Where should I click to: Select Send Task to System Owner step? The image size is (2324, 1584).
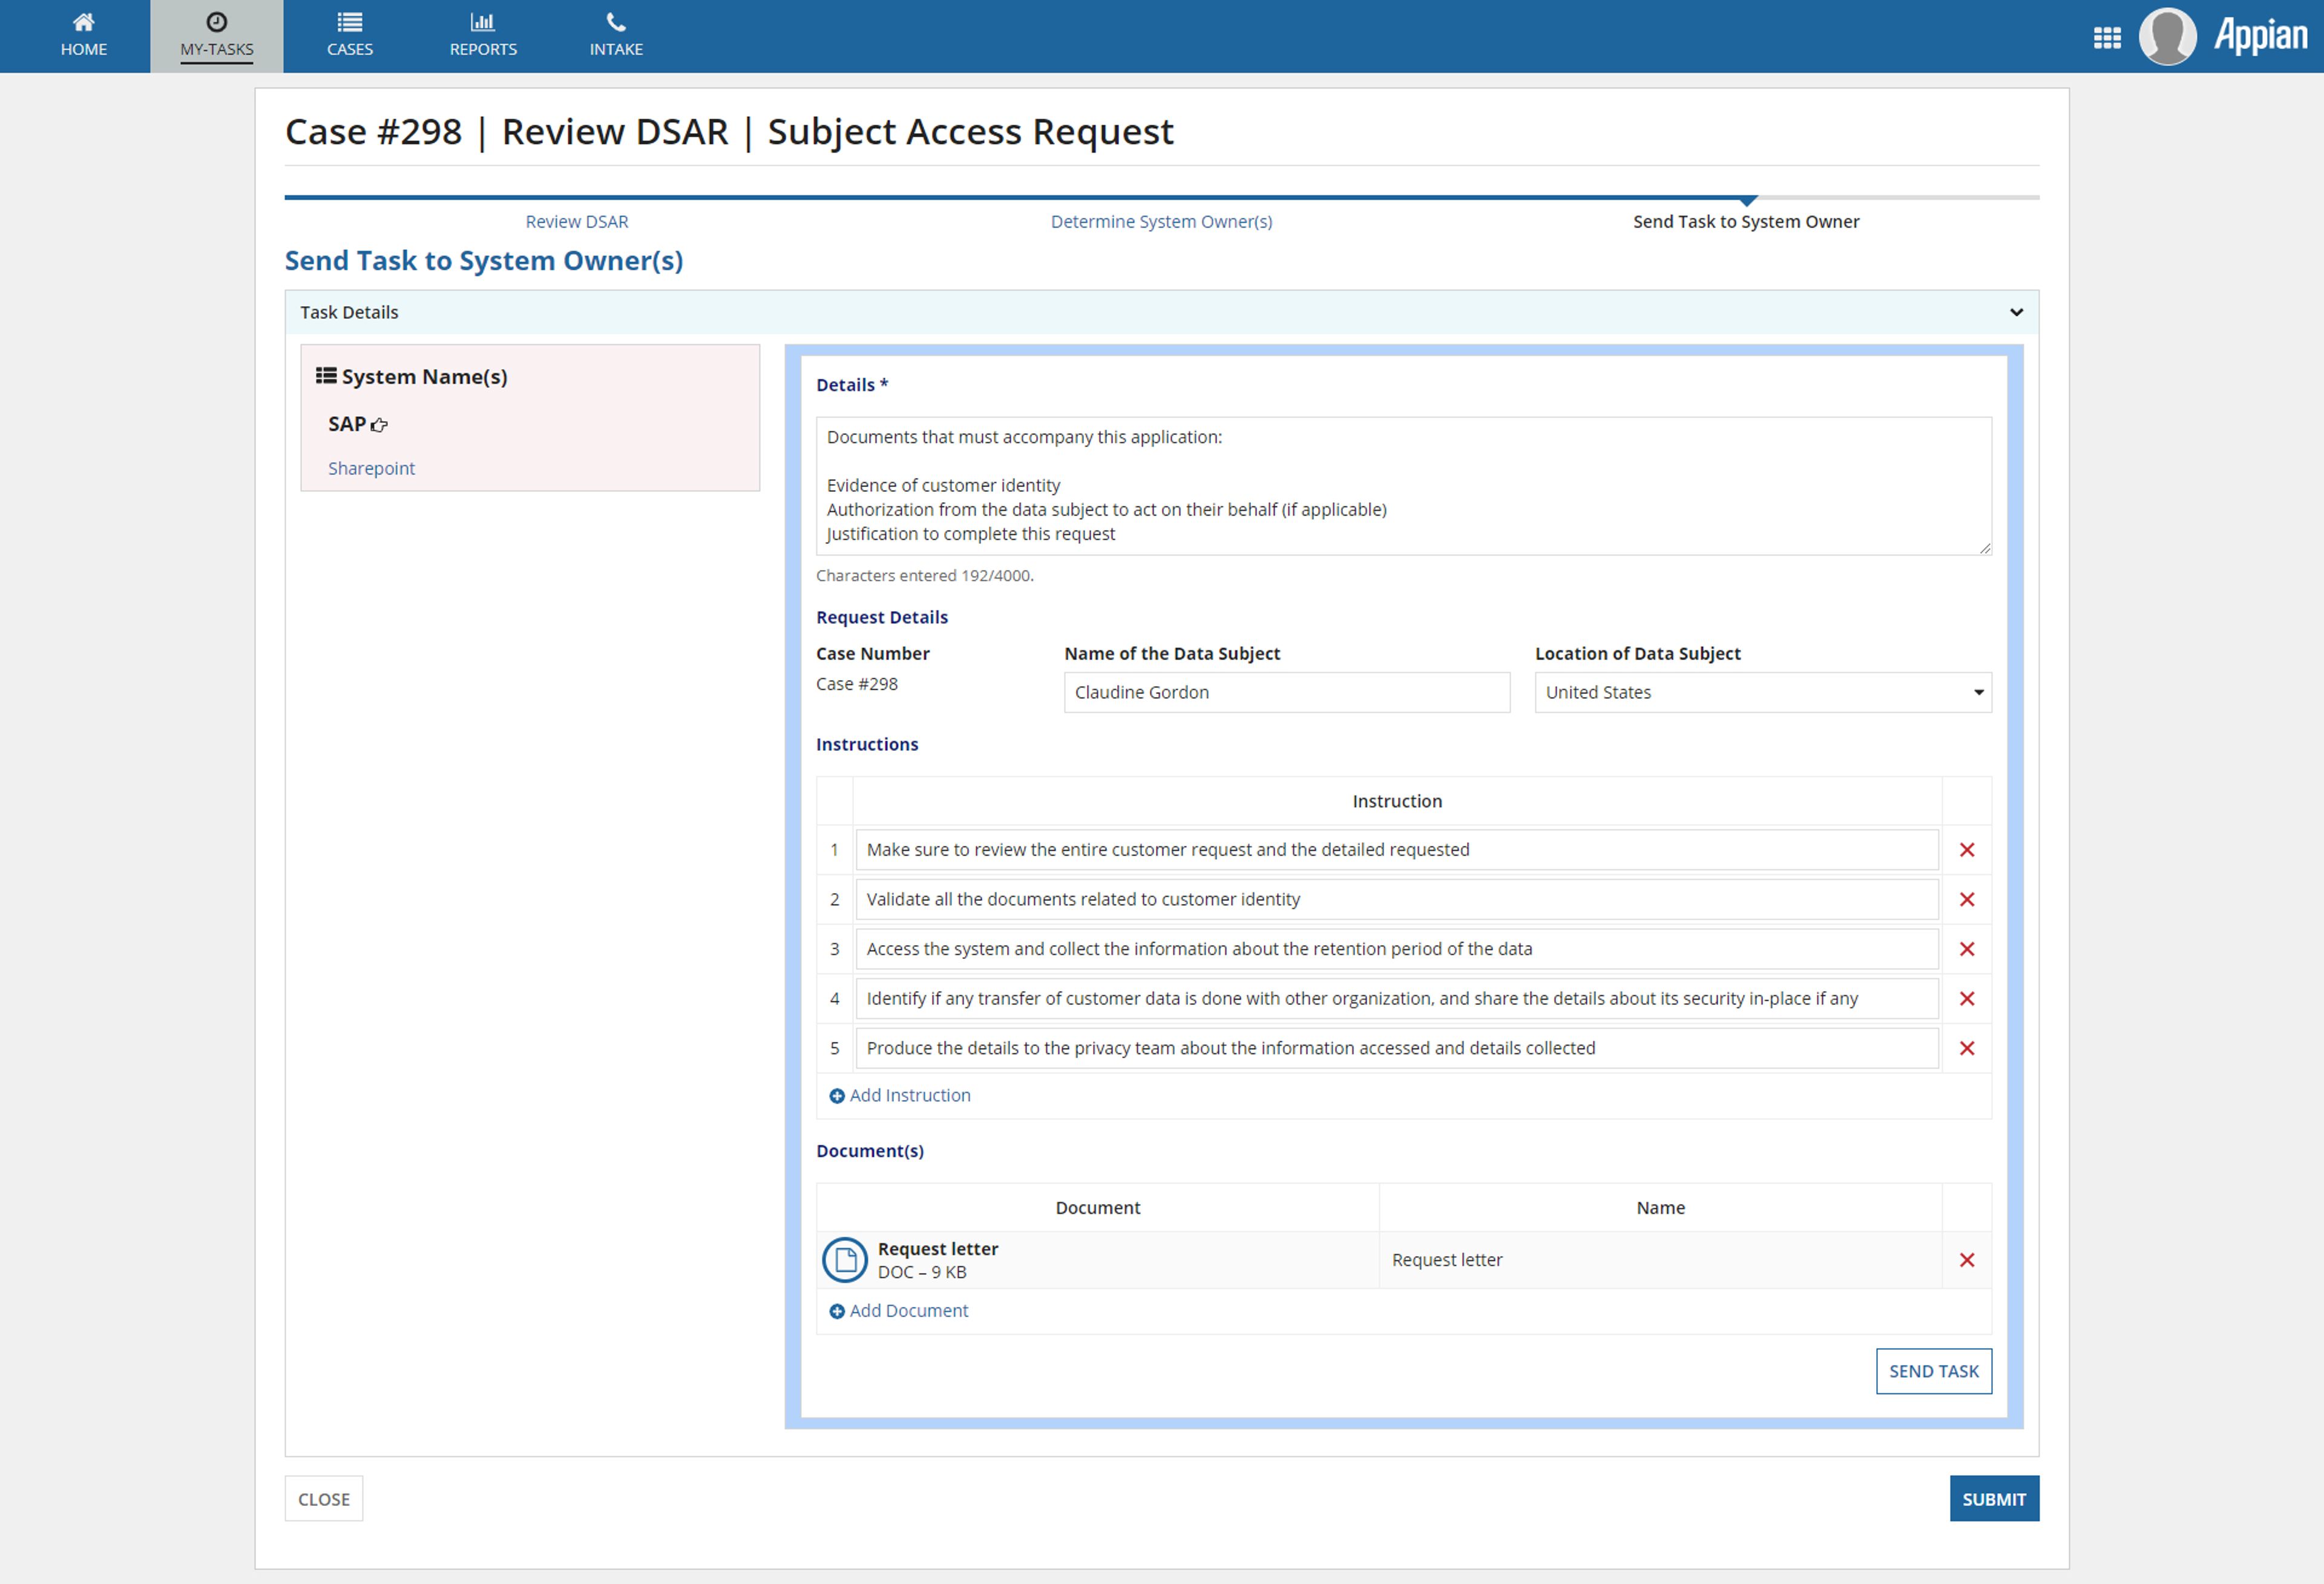[1746, 222]
